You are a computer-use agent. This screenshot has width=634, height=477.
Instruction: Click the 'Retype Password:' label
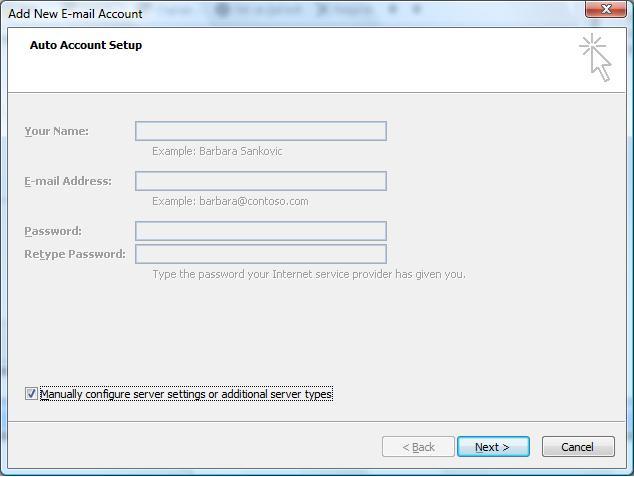75,254
